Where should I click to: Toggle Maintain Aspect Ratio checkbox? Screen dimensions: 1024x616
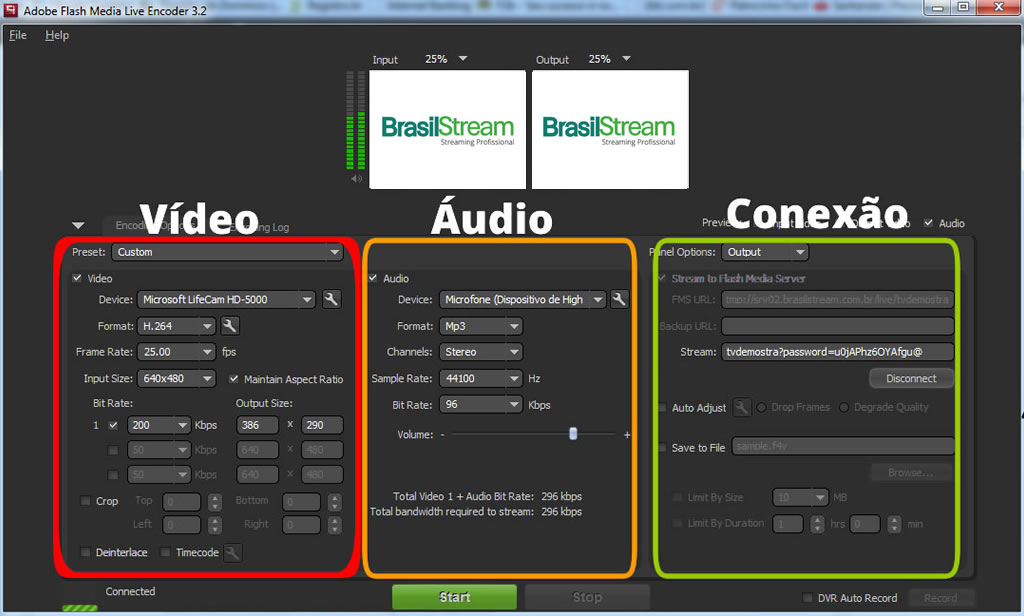pos(234,378)
